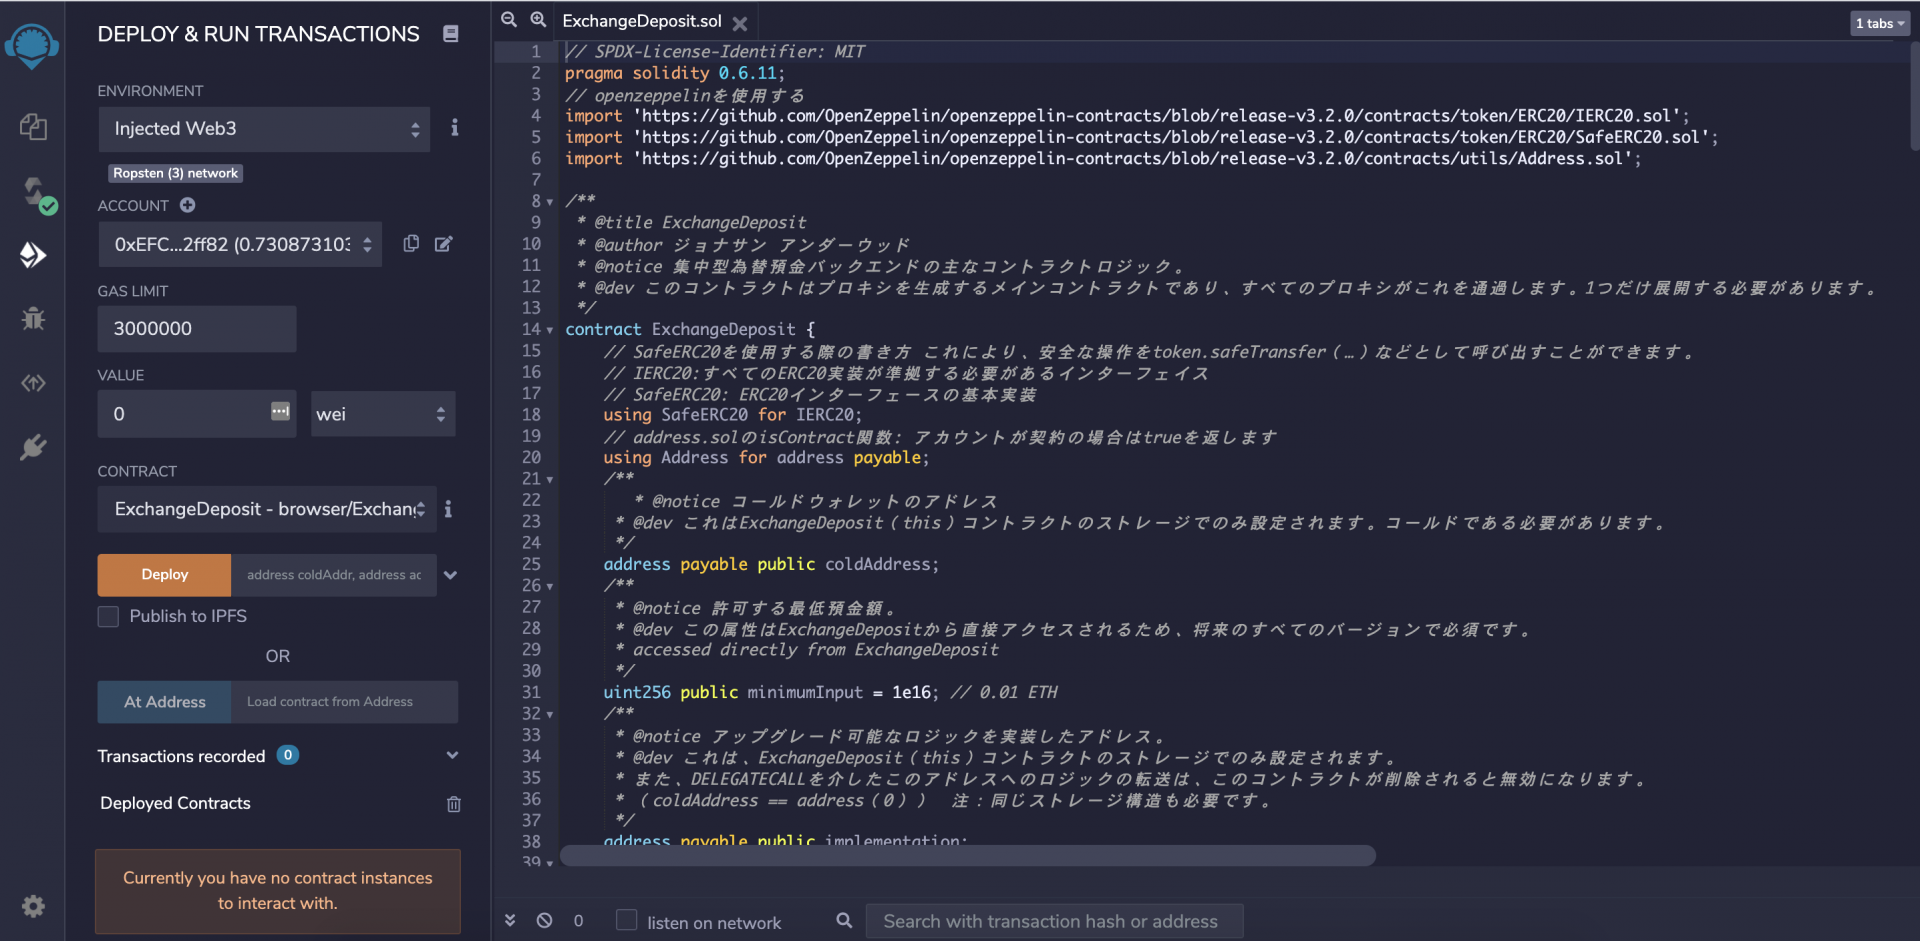Screen dimensions: 1920x941
Task: Click the Deployed Contracts heading
Action: click(x=175, y=803)
